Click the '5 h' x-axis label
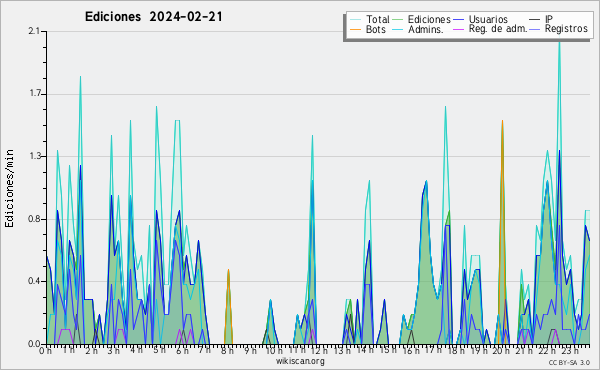The height and width of the screenshot is (370, 600). coord(159,350)
